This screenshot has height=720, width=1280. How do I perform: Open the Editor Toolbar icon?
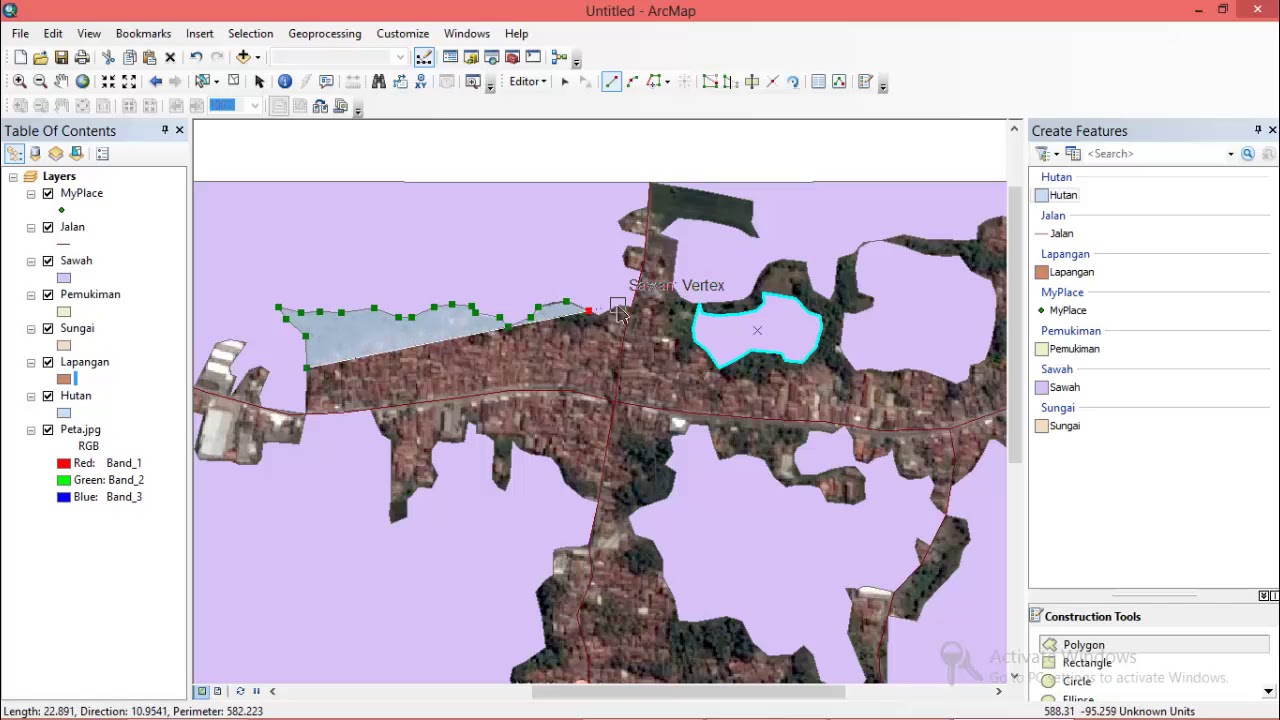coord(424,57)
